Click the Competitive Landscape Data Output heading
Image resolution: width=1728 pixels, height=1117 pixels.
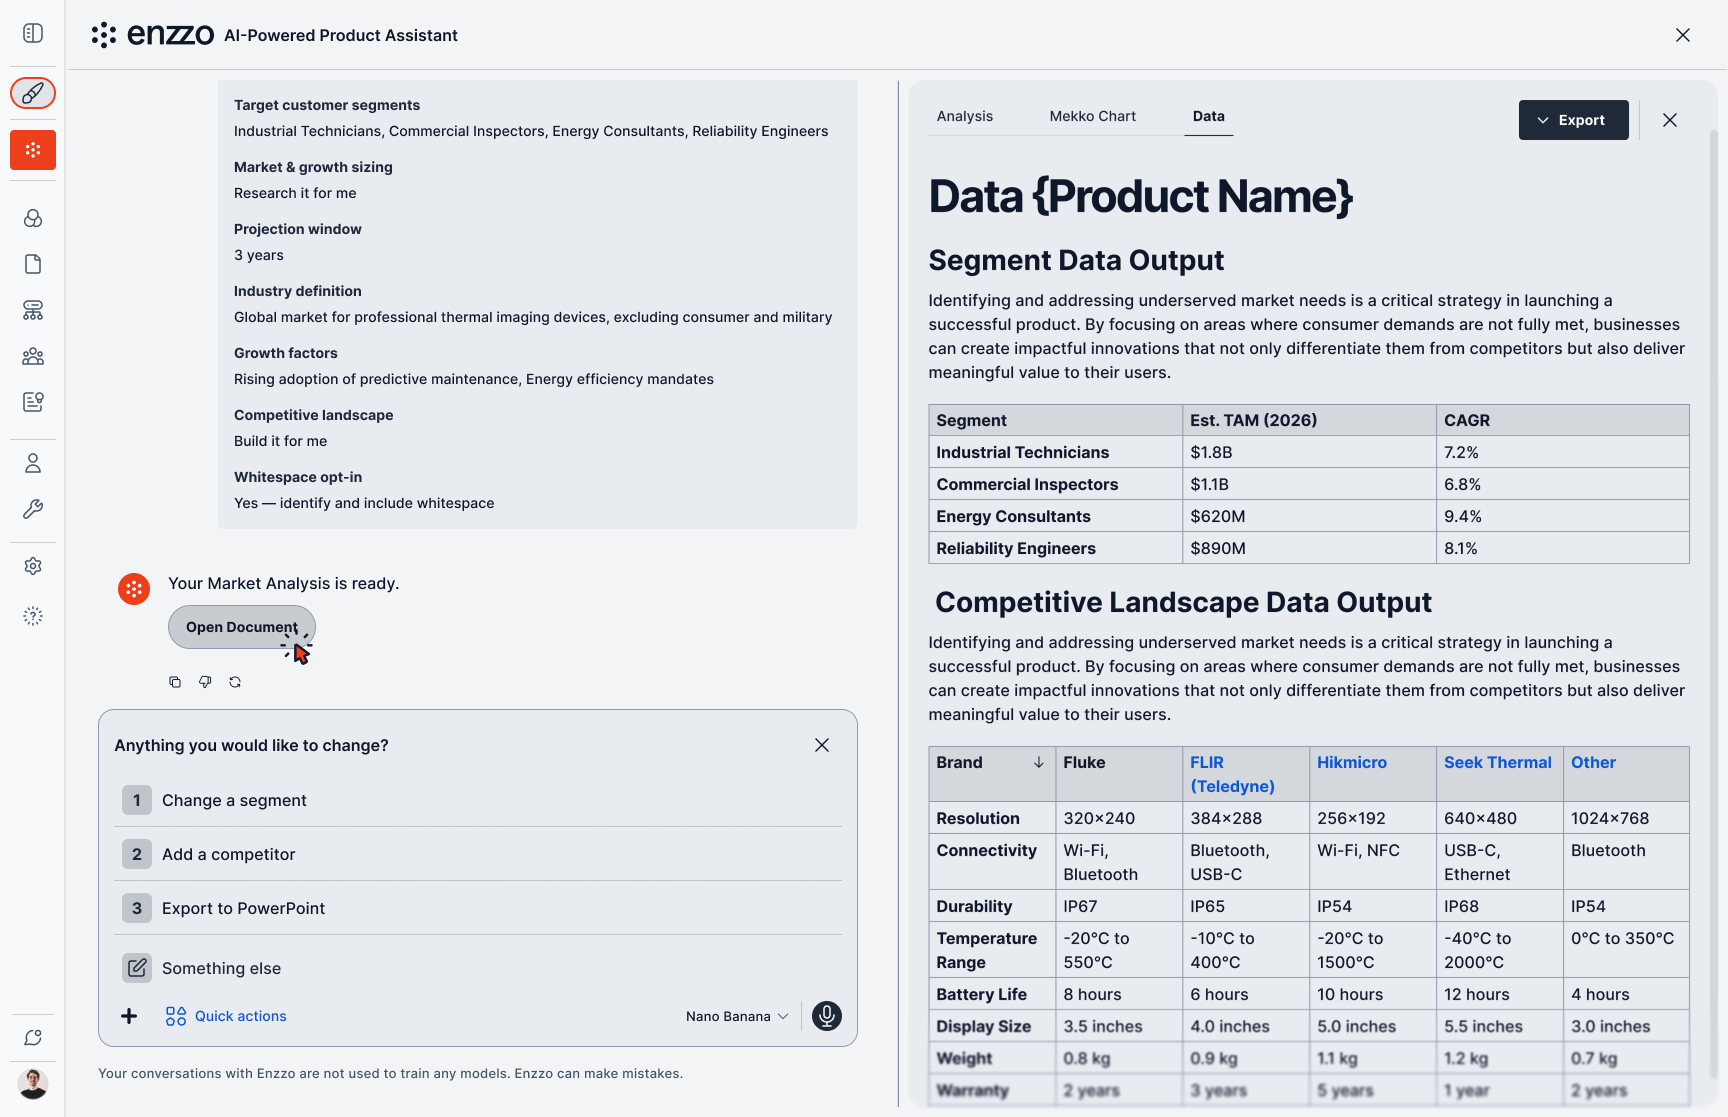1183,602
